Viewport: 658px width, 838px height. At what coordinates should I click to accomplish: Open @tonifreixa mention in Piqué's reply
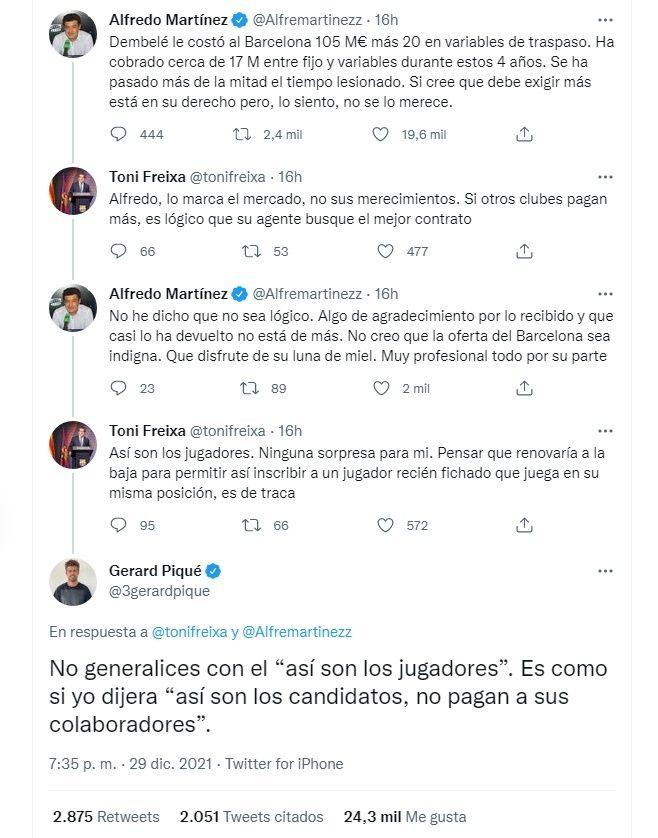tap(190, 632)
